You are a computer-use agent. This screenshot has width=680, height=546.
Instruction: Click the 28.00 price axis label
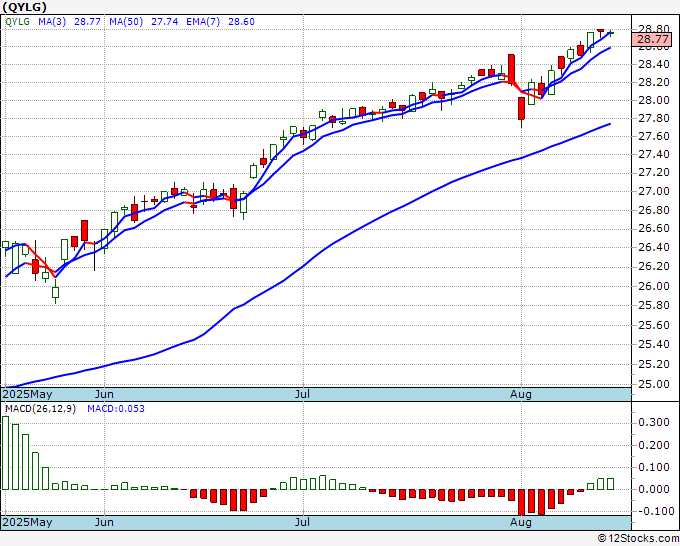click(x=654, y=100)
